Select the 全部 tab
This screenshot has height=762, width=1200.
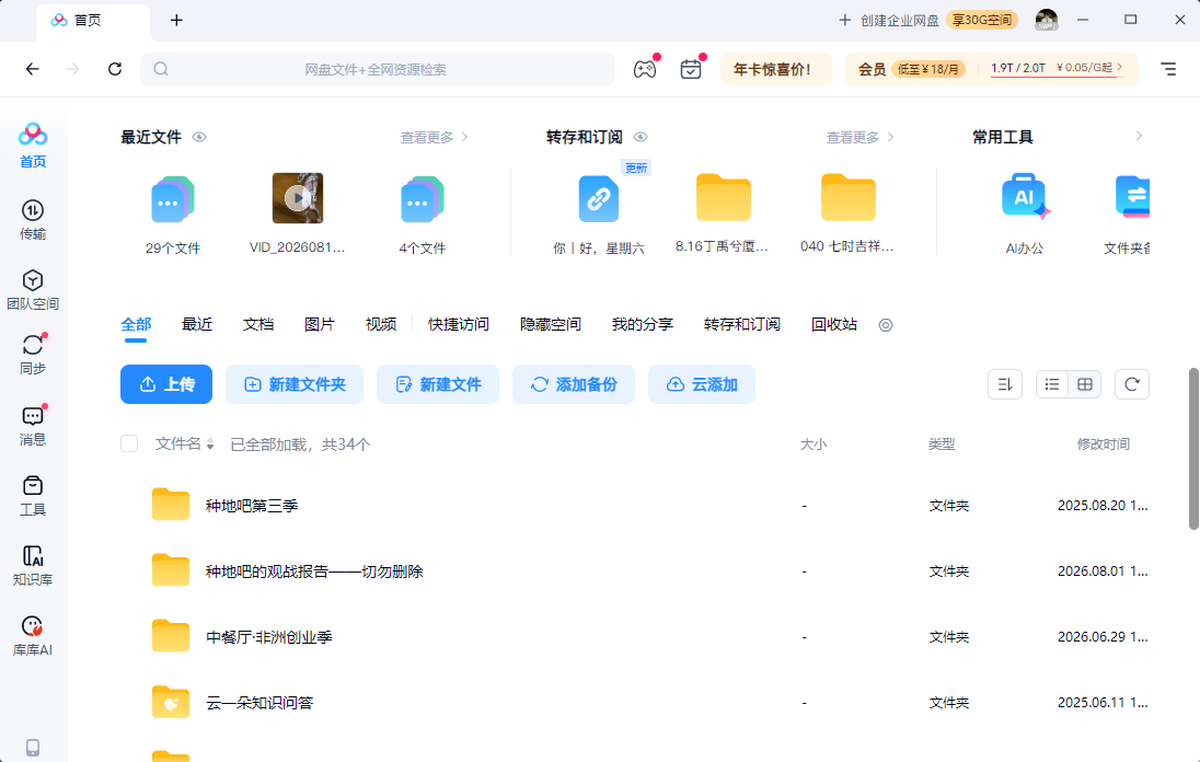pos(136,325)
